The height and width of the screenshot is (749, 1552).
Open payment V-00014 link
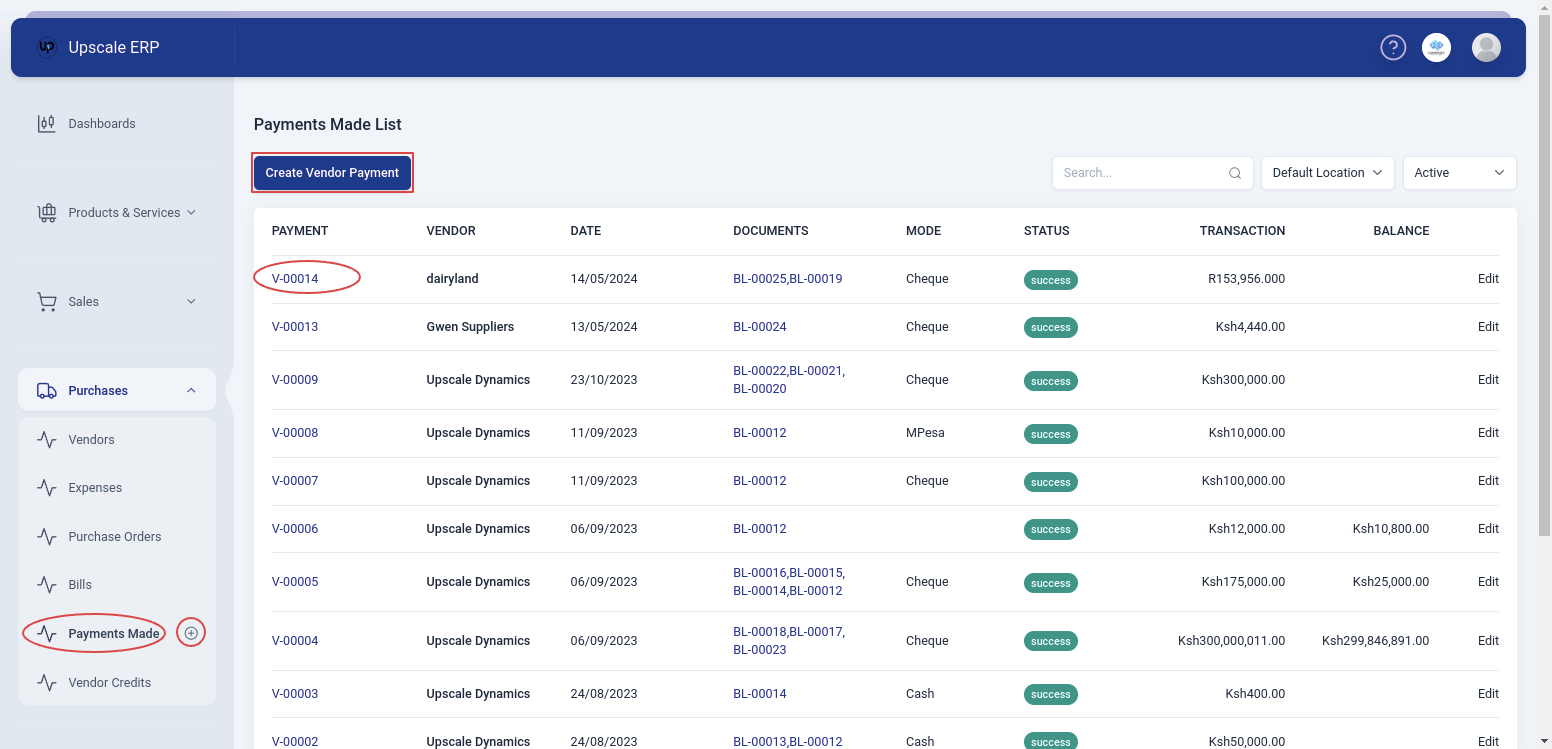pos(295,279)
